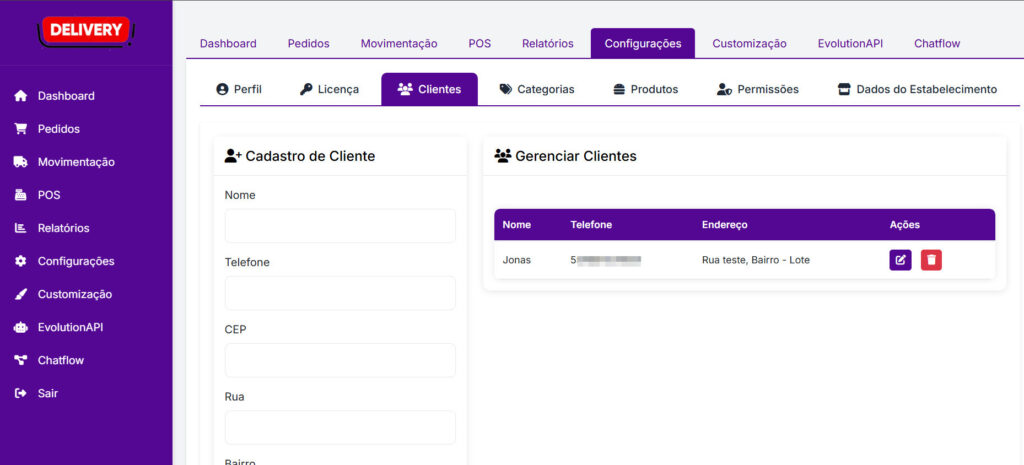Open the Customização top tab
Image resolution: width=1024 pixels, height=465 pixels.
click(749, 44)
